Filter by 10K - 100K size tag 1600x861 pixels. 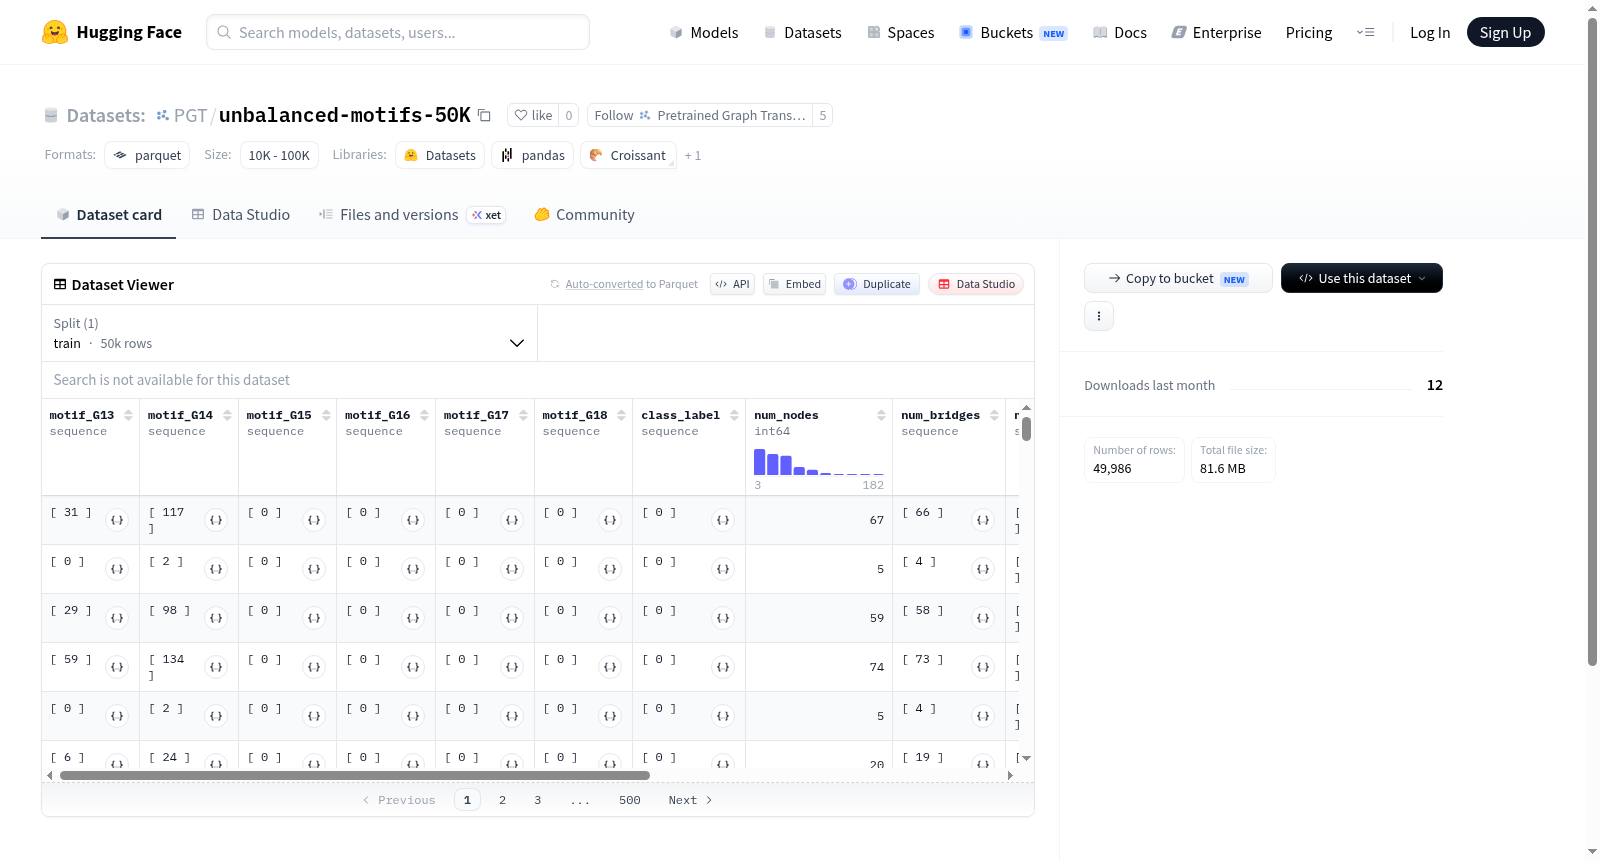(279, 155)
